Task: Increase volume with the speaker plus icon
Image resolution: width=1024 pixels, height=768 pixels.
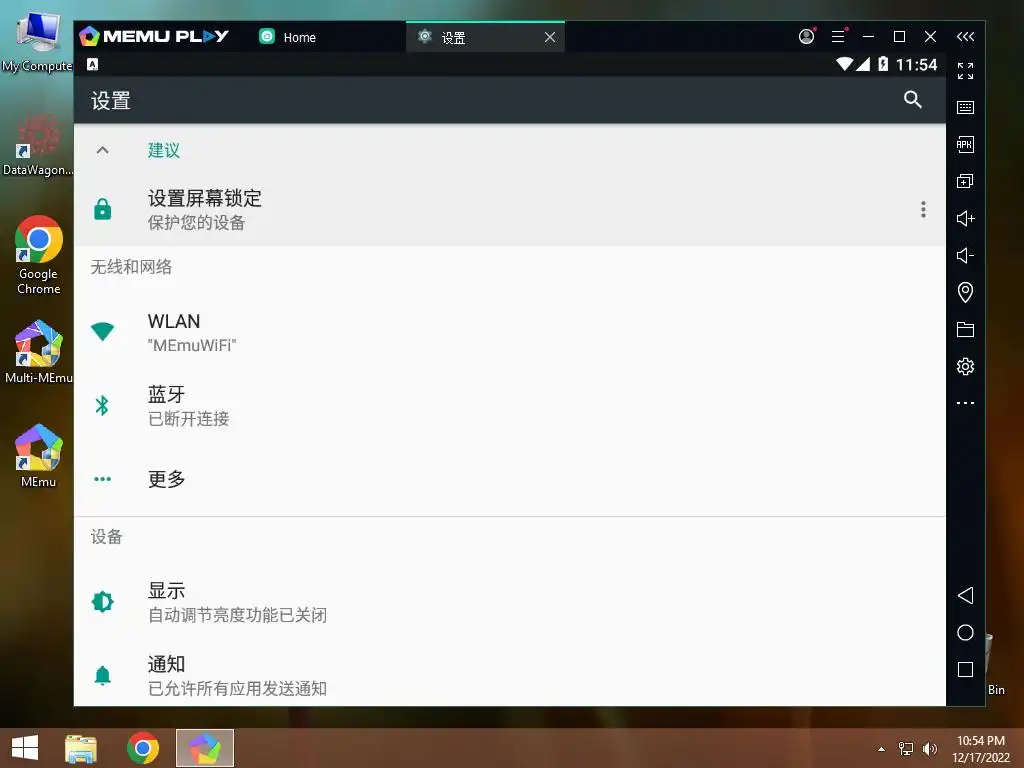Action: coord(965,218)
